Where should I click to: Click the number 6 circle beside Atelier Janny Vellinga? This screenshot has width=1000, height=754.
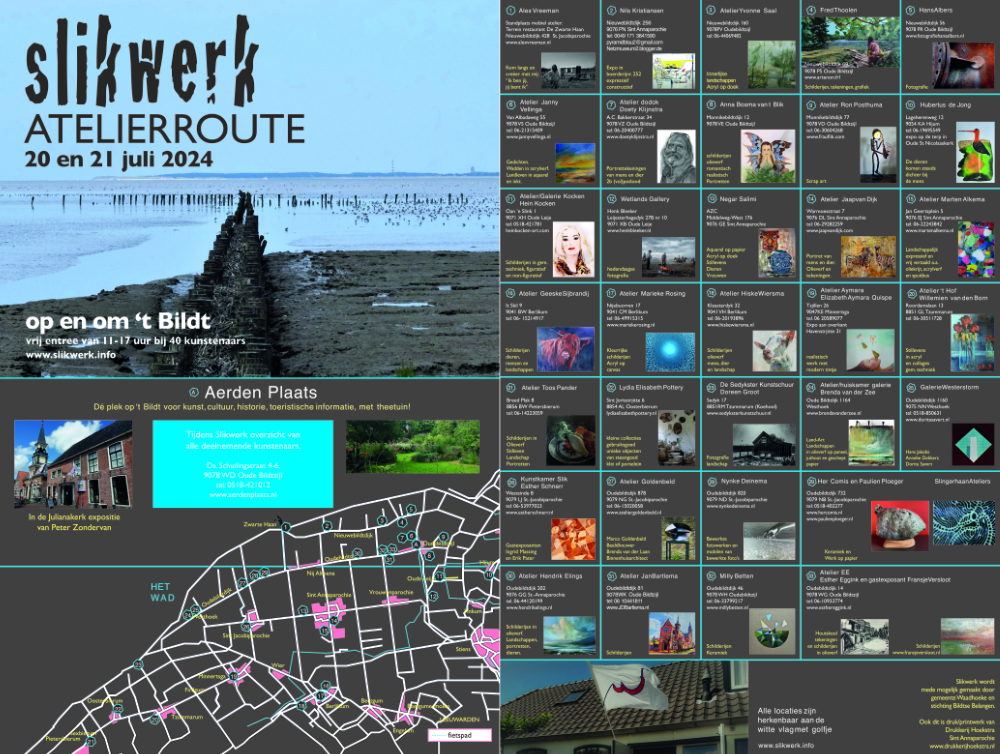click(x=510, y=105)
